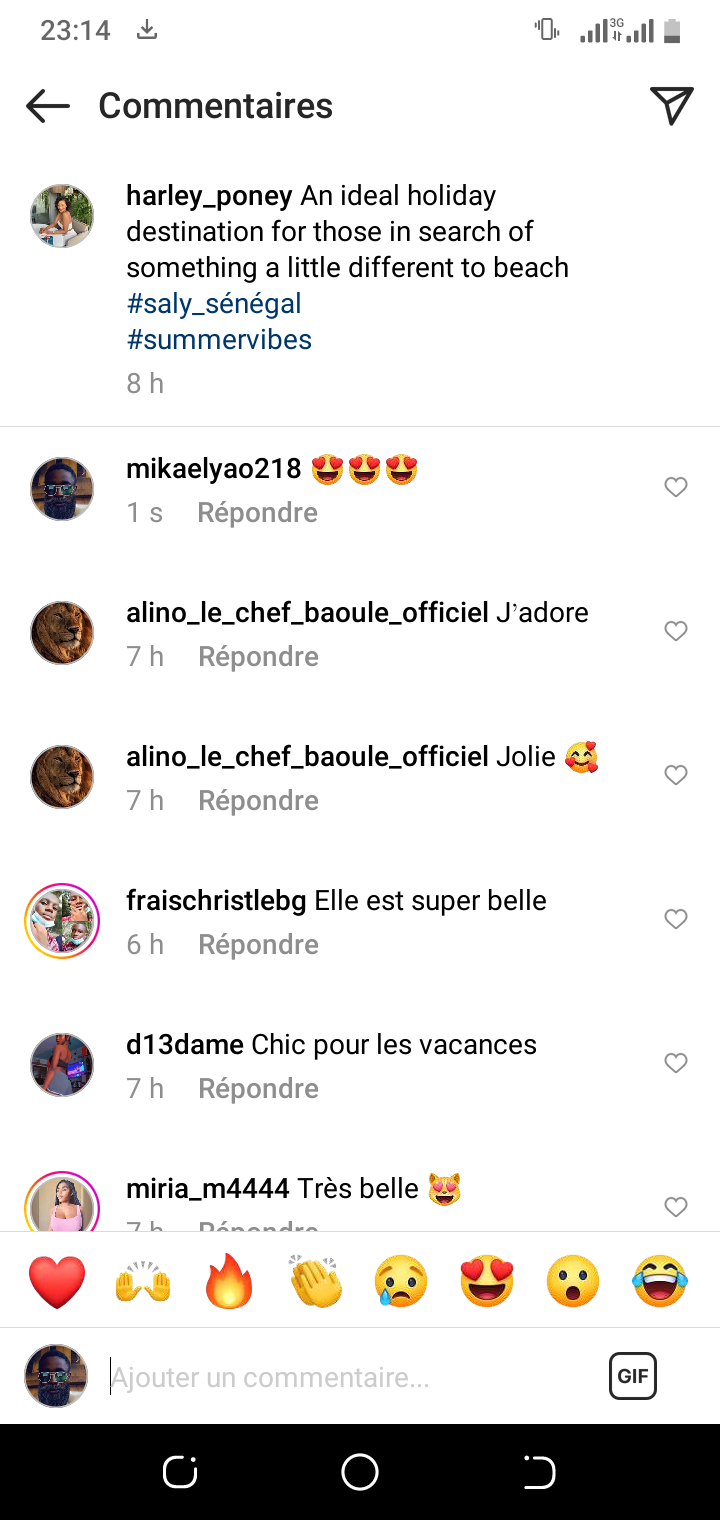Insert the raised hands emoji

(x=144, y=1283)
